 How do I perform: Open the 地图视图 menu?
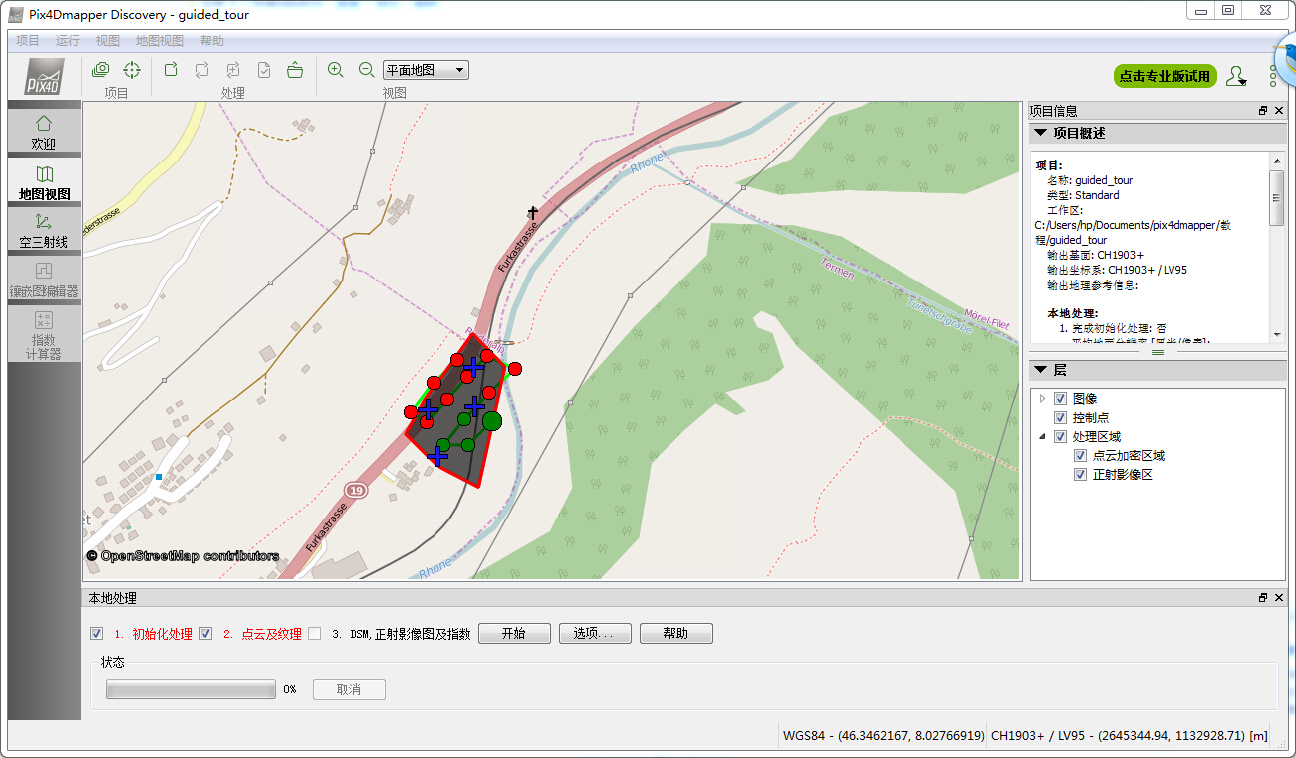coord(160,41)
